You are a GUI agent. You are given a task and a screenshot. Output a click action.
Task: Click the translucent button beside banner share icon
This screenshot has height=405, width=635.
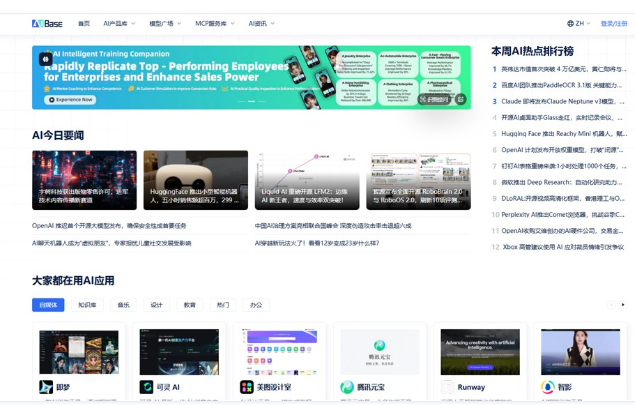point(434,99)
